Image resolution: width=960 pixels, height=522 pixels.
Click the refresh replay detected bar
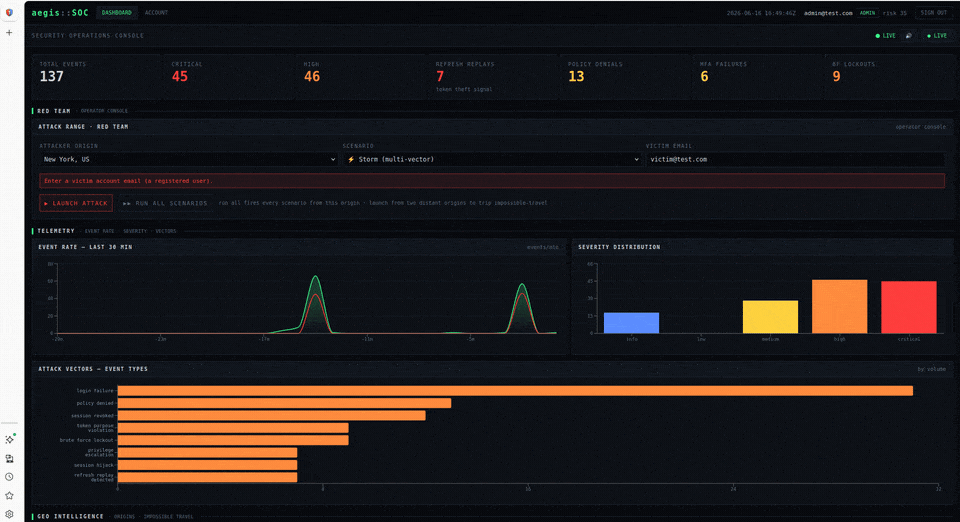click(207, 477)
